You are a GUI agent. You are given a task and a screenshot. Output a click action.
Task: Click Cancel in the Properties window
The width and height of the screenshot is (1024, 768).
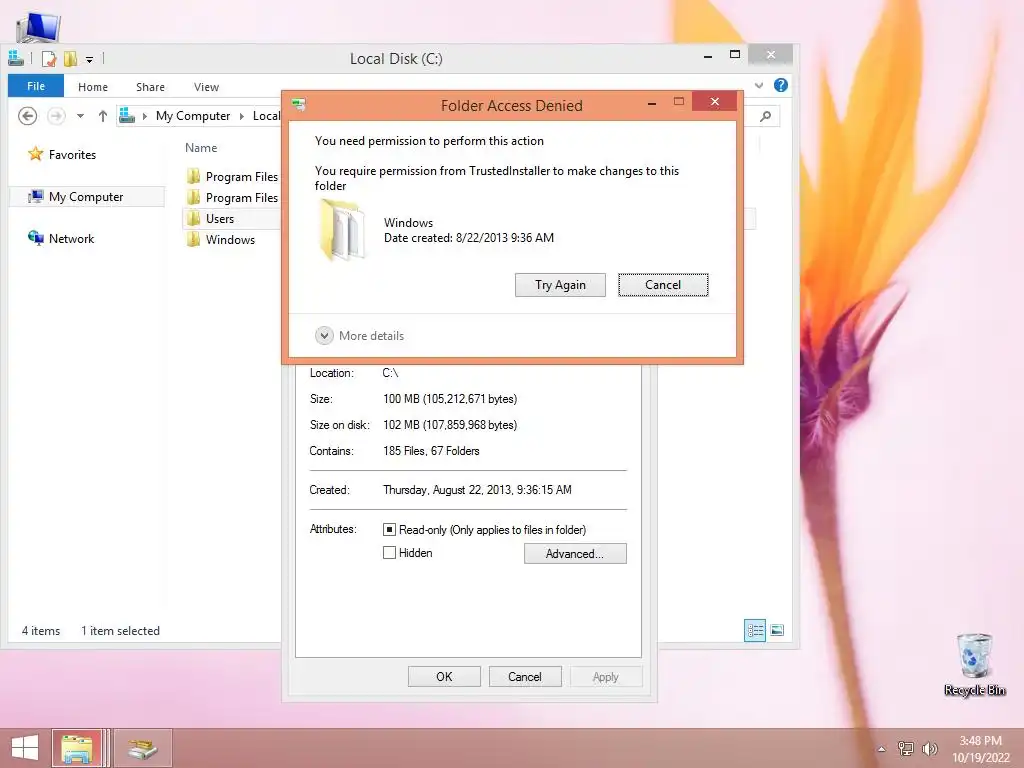(524, 677)
